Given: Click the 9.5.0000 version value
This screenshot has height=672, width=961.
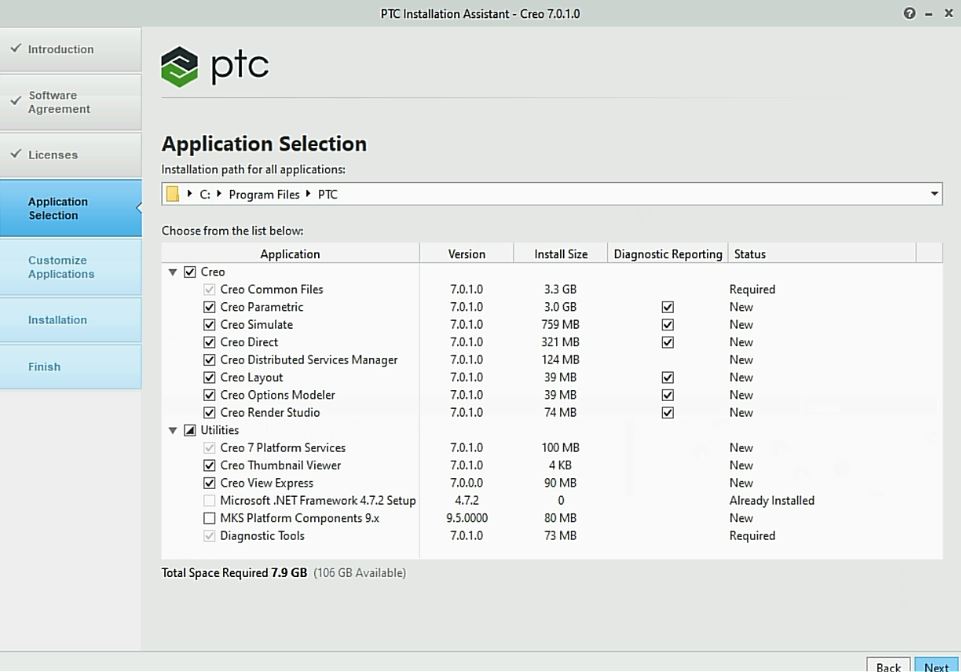Looking at the screenshot, I should pos(467,518).
